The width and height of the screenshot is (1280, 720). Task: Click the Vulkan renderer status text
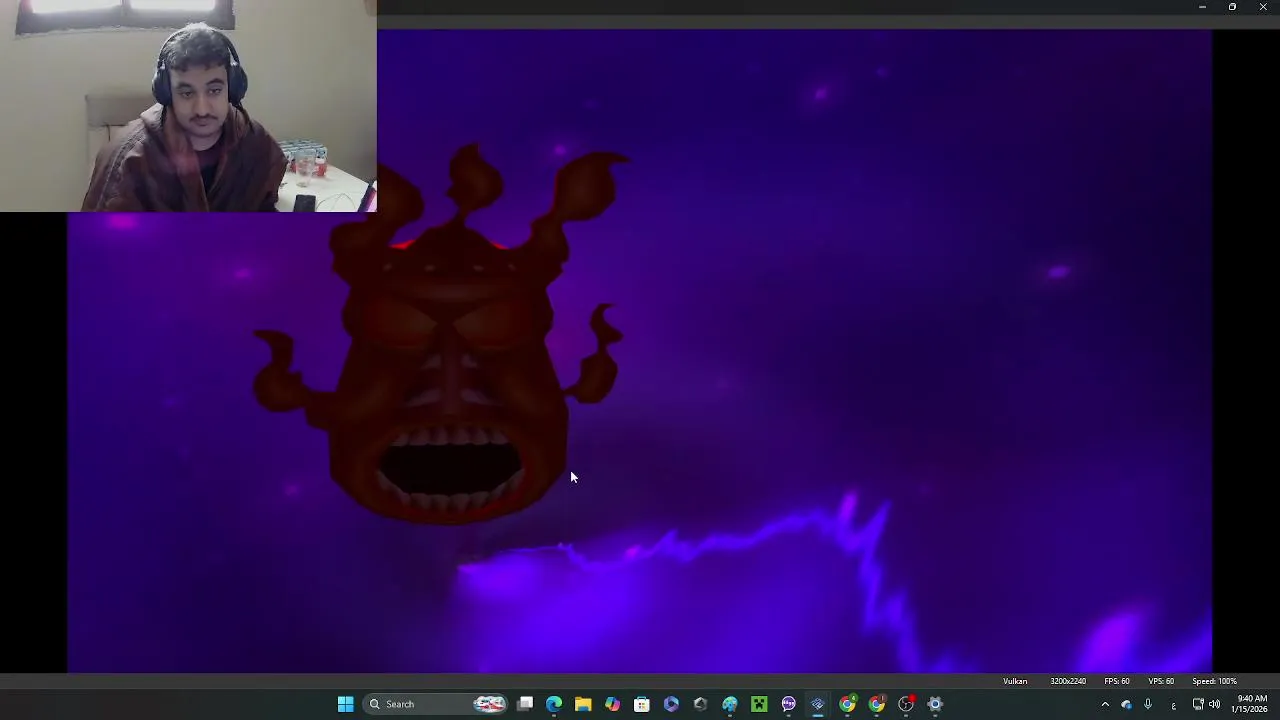1015,681
